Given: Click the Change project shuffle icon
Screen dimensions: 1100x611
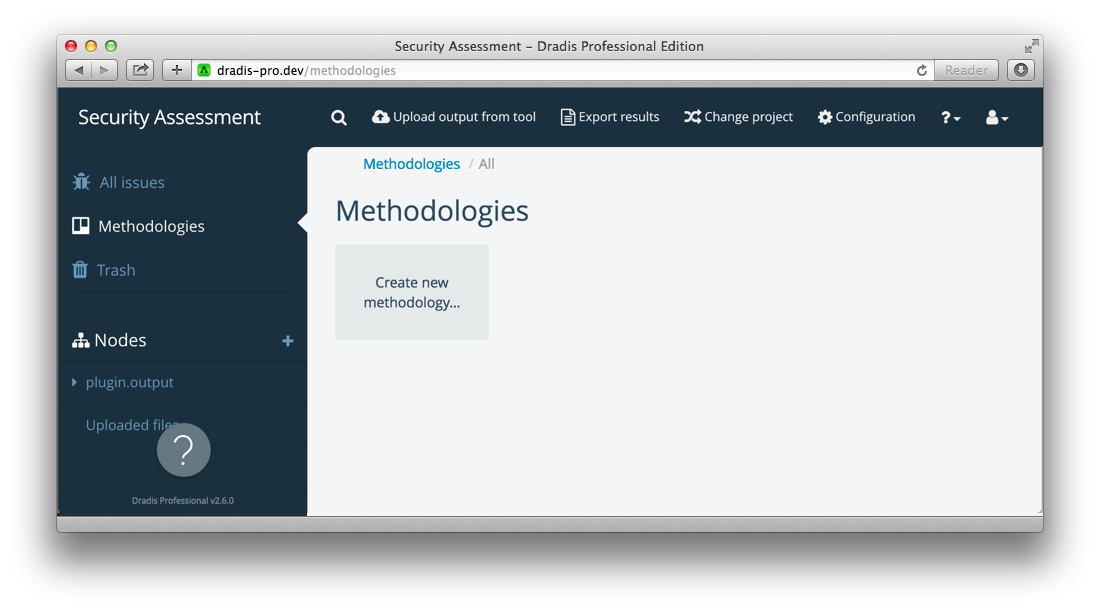Looking at the screenshot, I should [x=691, y=116].
